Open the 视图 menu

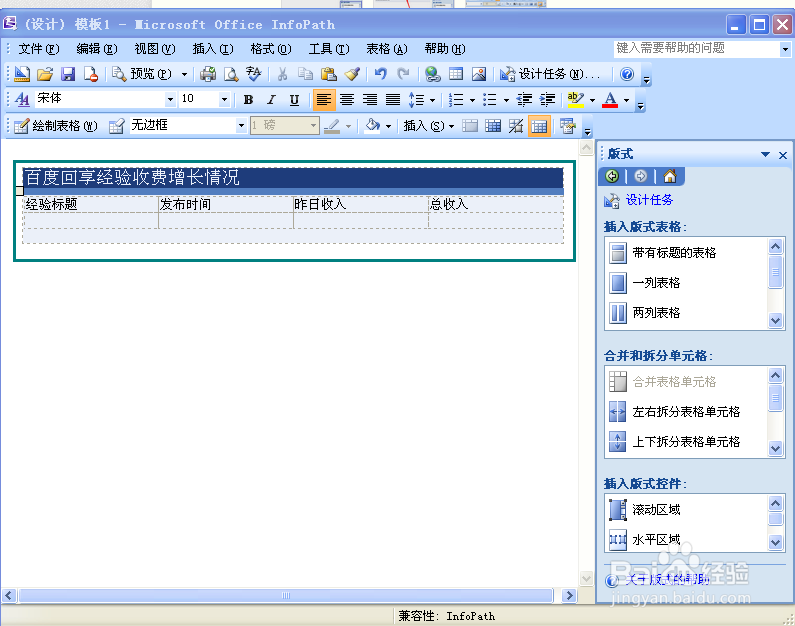[155, 49]
